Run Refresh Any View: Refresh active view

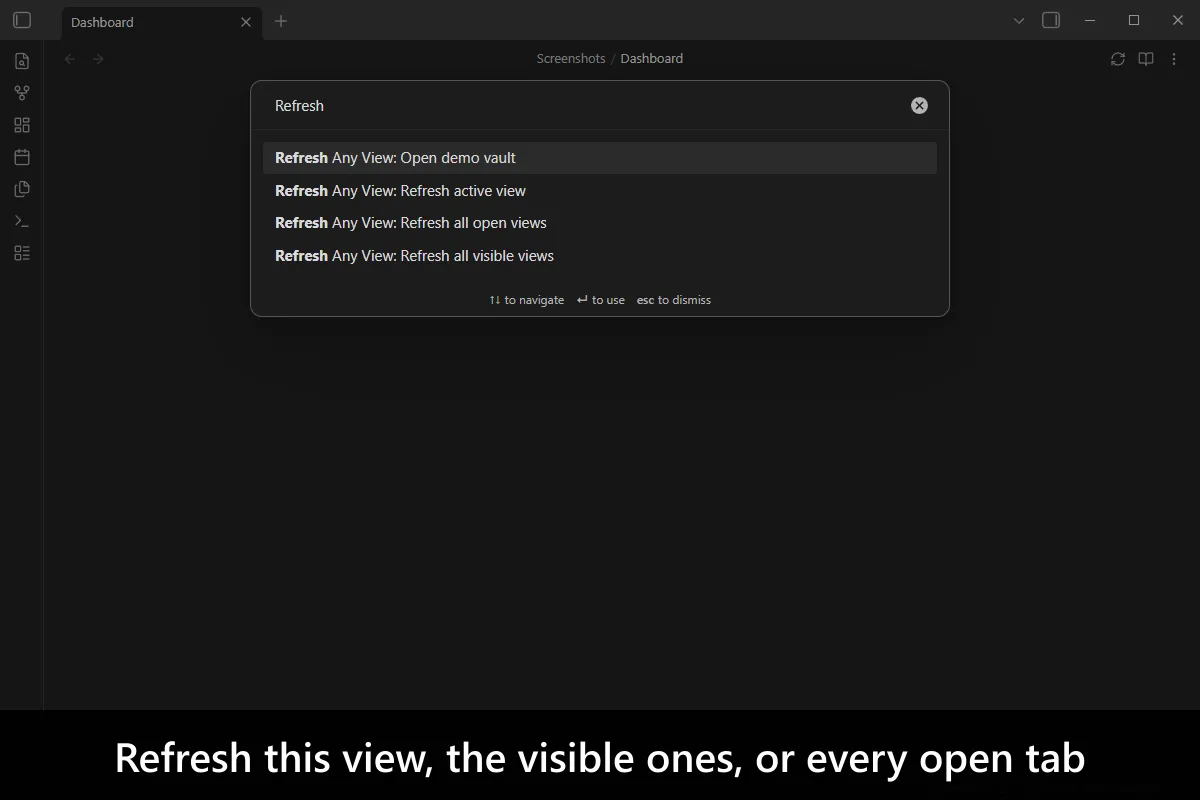click(x=600, y=190)
